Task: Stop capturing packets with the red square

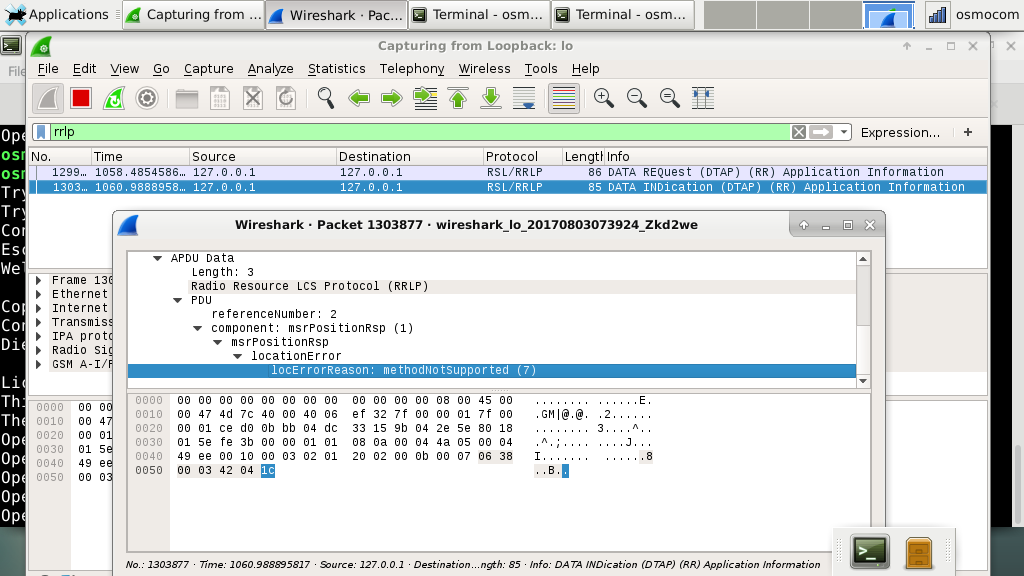Action: [81, 99]
